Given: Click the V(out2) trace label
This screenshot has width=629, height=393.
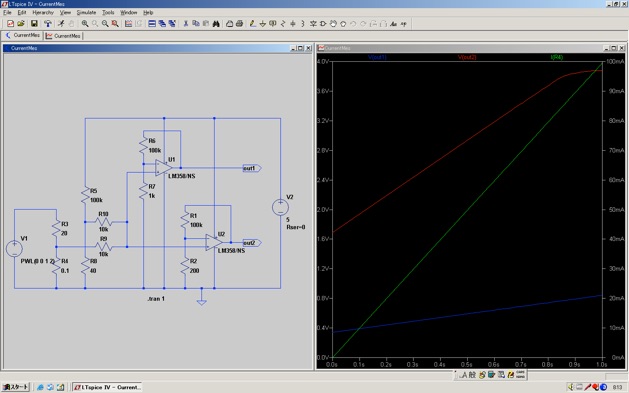Looking at the screenshot, I should (x=467, y=57).
